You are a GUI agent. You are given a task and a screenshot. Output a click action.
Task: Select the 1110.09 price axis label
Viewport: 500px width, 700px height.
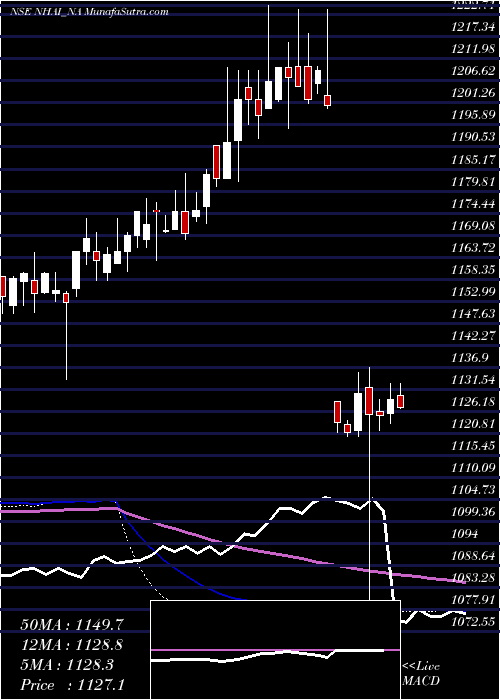click(x=472, y=469)
